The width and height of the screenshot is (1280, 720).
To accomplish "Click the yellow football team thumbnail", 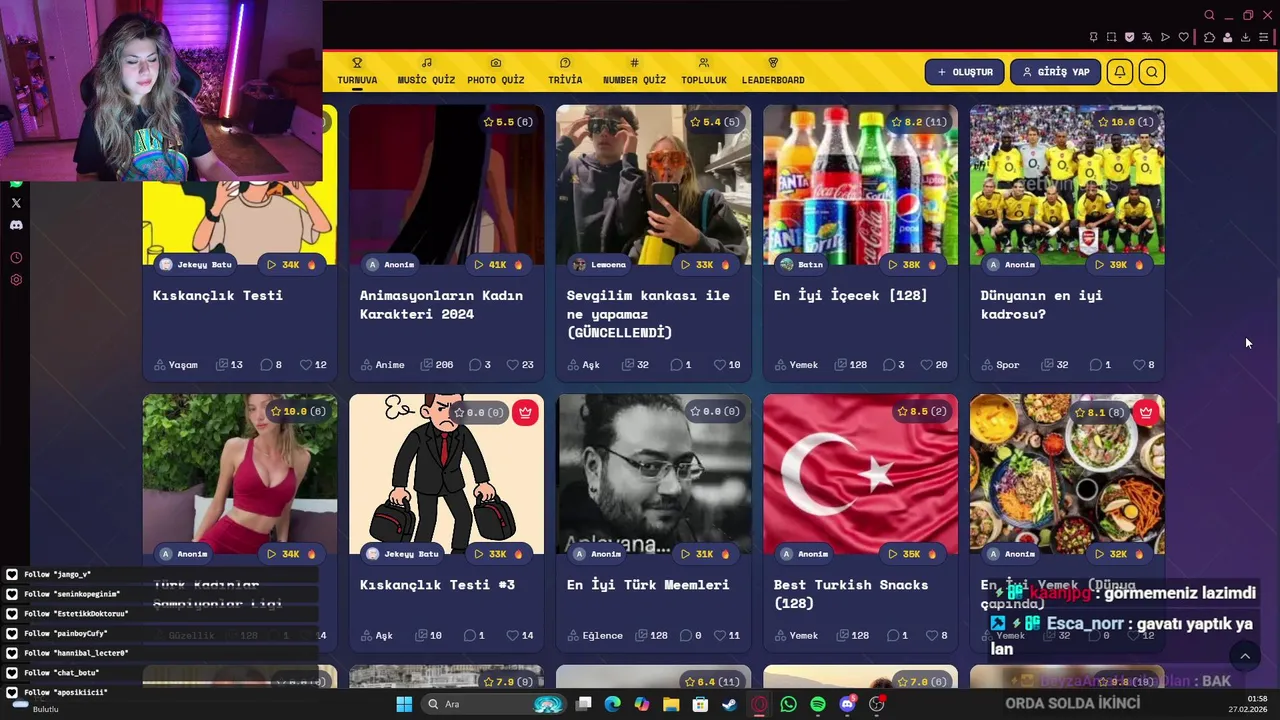I will tap(1067, 185).
